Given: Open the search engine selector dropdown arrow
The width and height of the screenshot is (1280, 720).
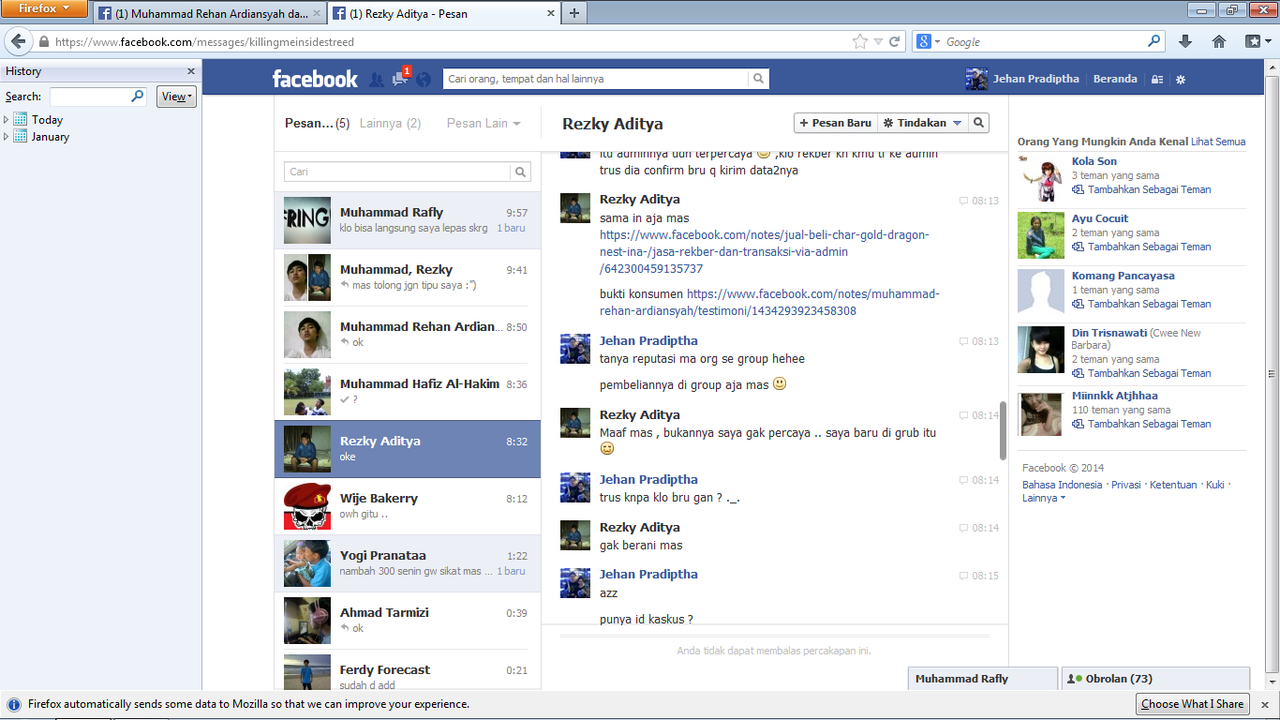Looking at the screenshot, I should pos(937,42).
